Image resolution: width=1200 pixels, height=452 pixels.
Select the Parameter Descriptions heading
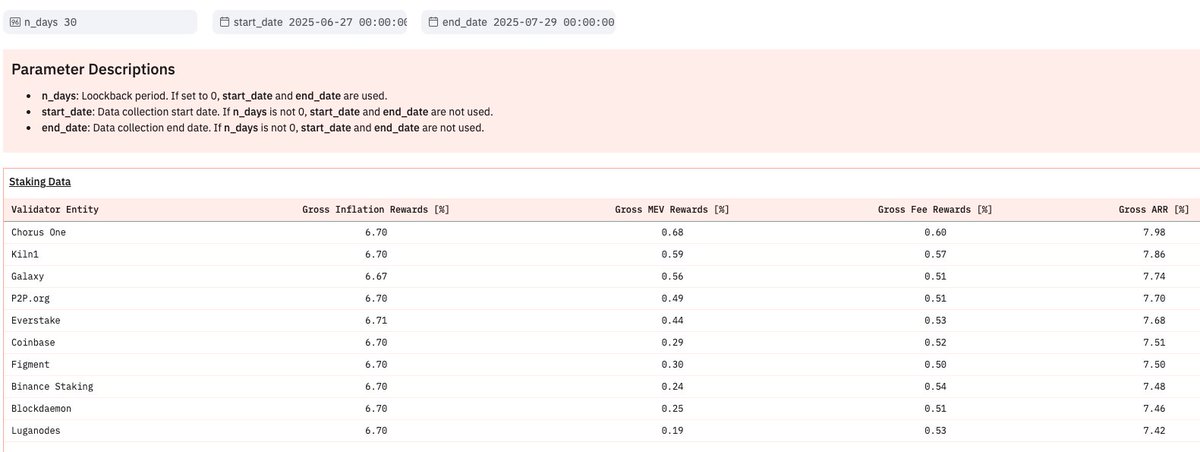tap(93, 69)
